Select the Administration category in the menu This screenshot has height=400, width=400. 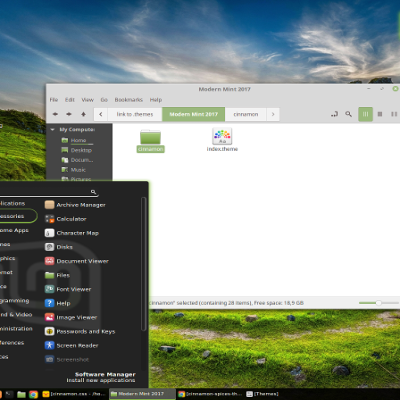click(x=16, y=328)
